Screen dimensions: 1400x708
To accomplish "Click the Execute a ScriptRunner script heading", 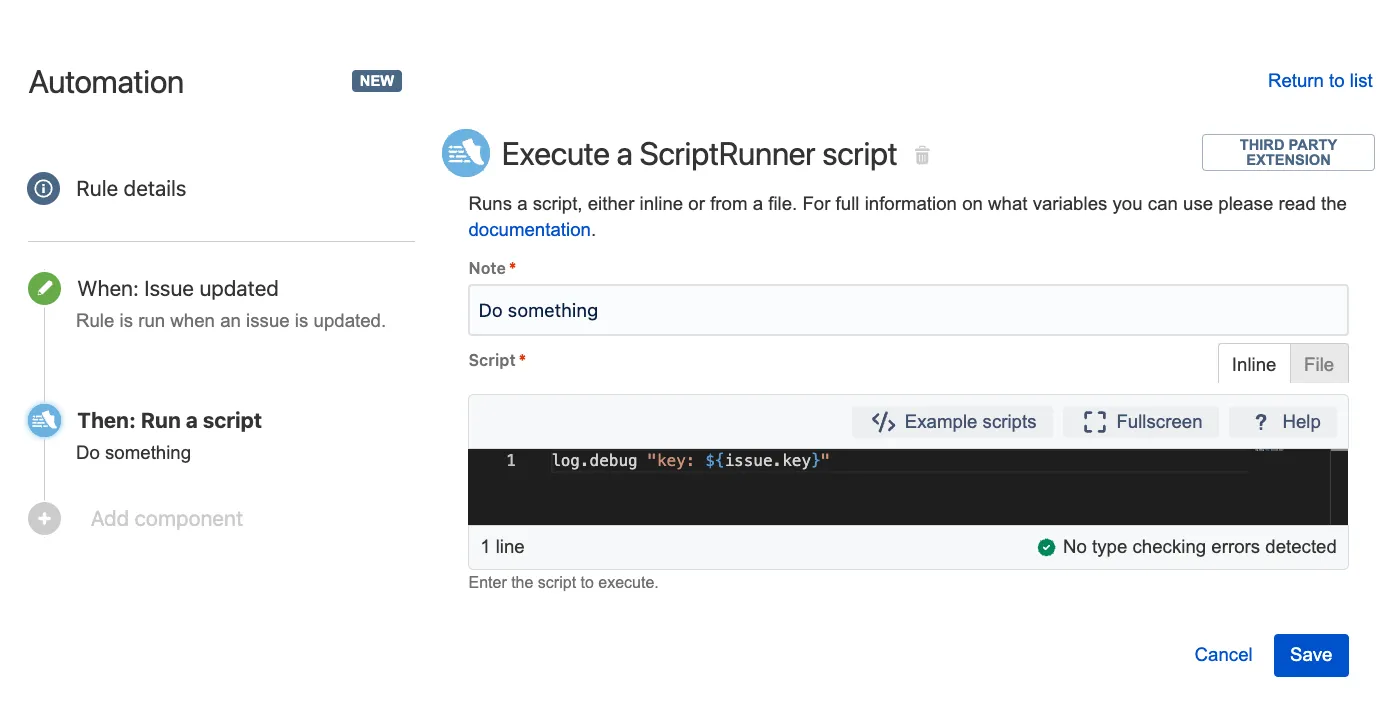I will point(699,155).
